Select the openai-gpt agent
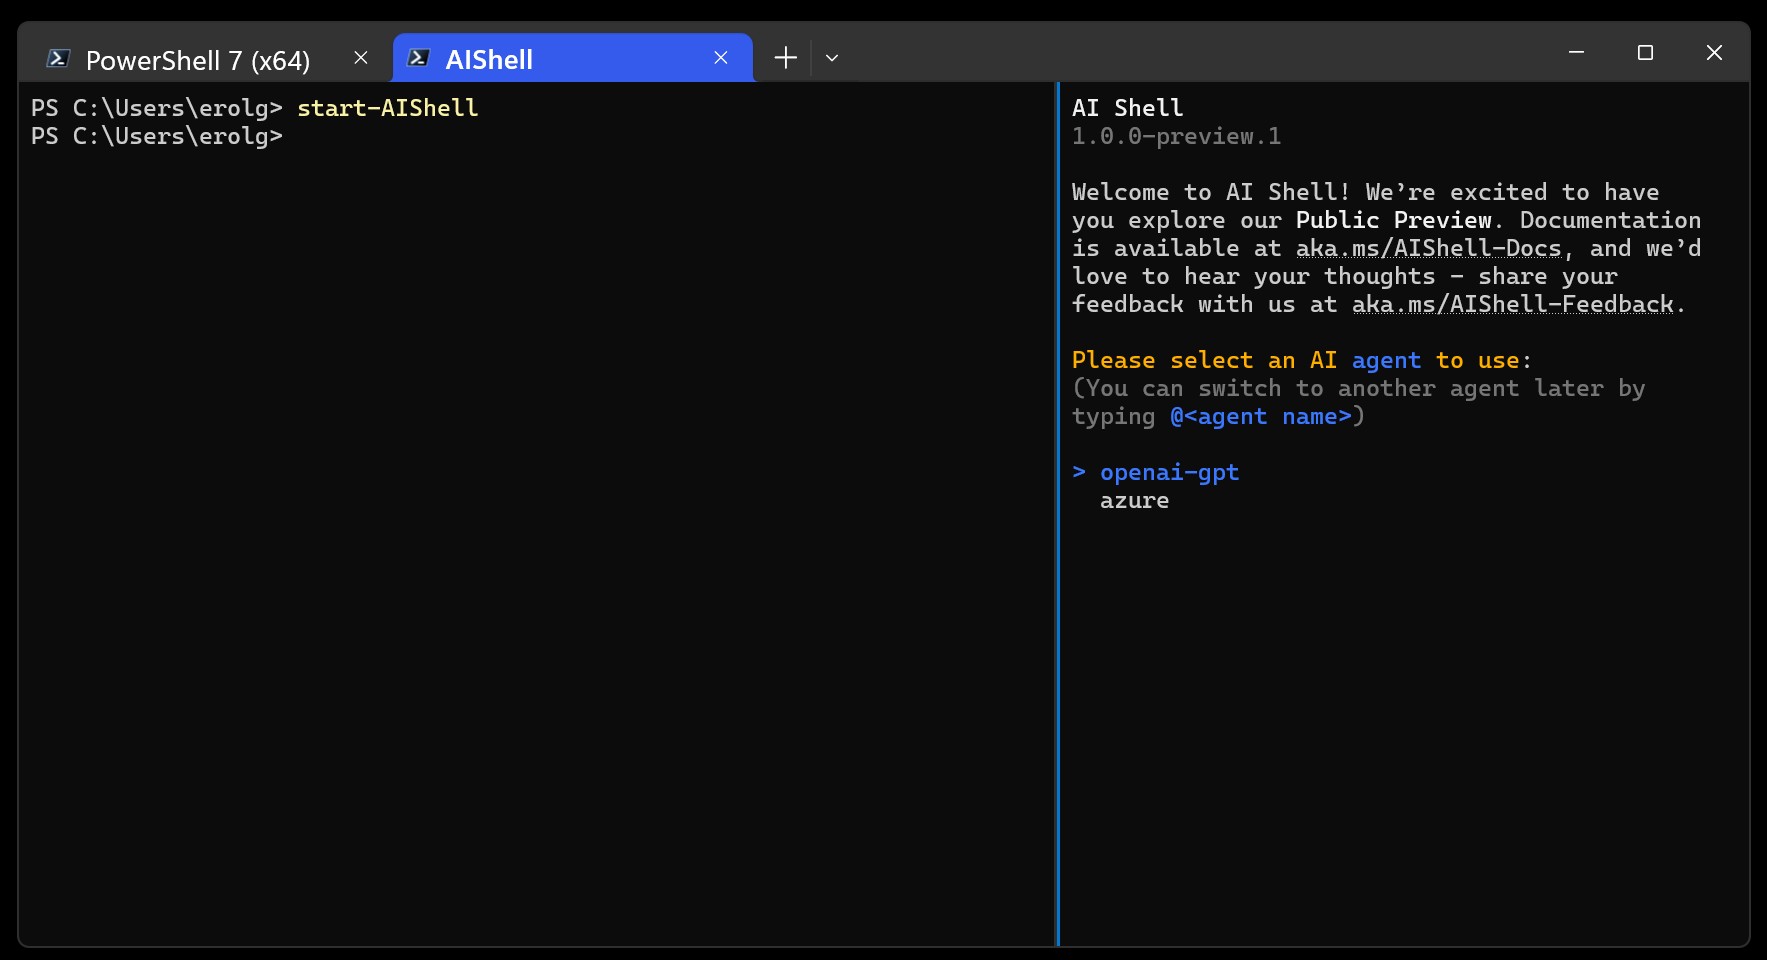The height and width of the screenshot is (960, 1767). pyautogui.click(x=1169, y=472)
